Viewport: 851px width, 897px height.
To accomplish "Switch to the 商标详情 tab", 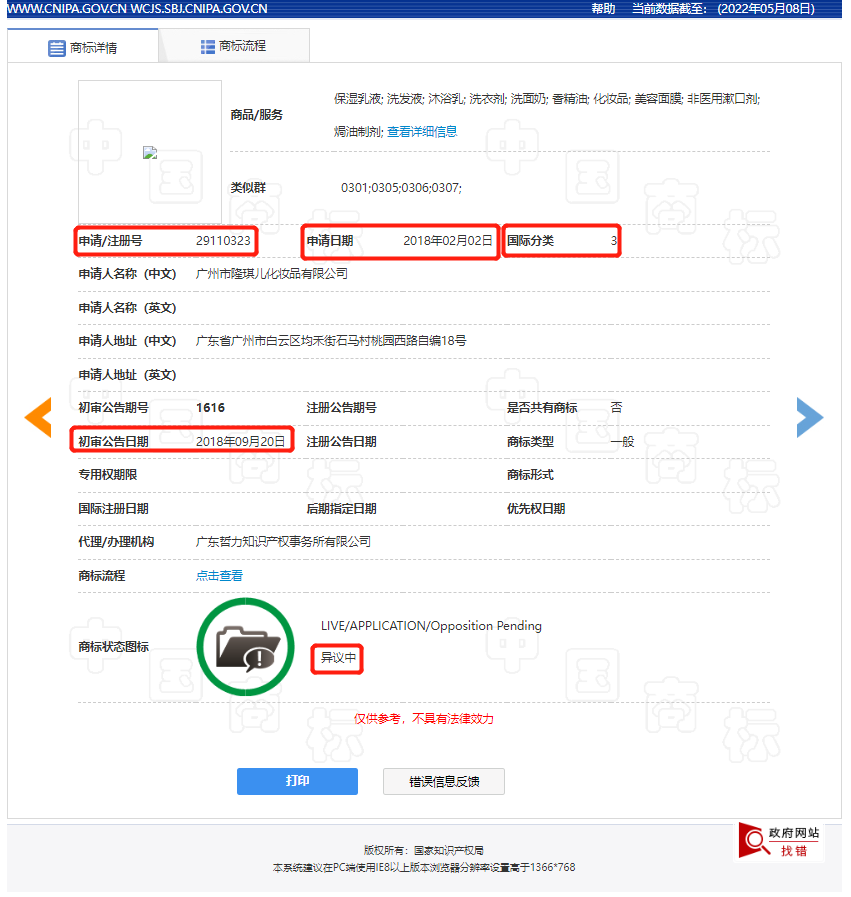I will pyautogui.click(x=83, y=46).
